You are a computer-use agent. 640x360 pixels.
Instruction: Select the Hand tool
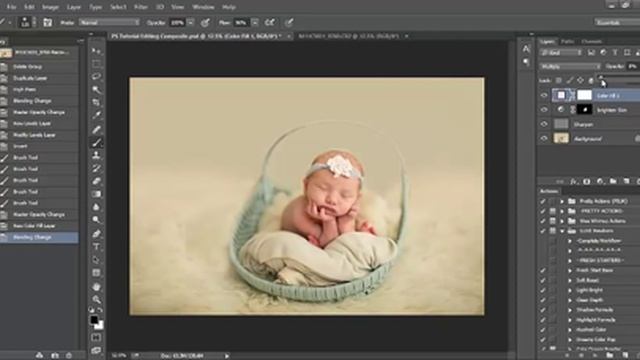tap(96, 287)
